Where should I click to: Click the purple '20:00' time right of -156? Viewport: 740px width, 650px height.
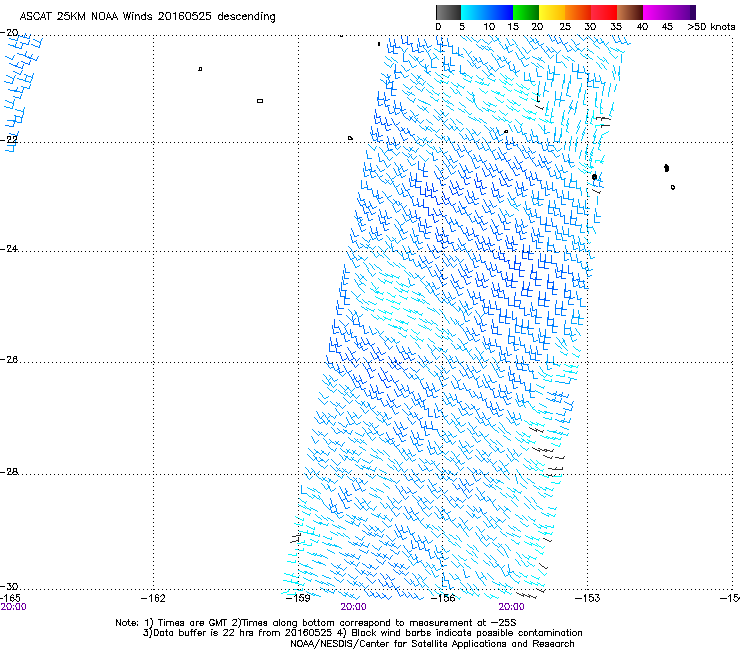point(512,607)
